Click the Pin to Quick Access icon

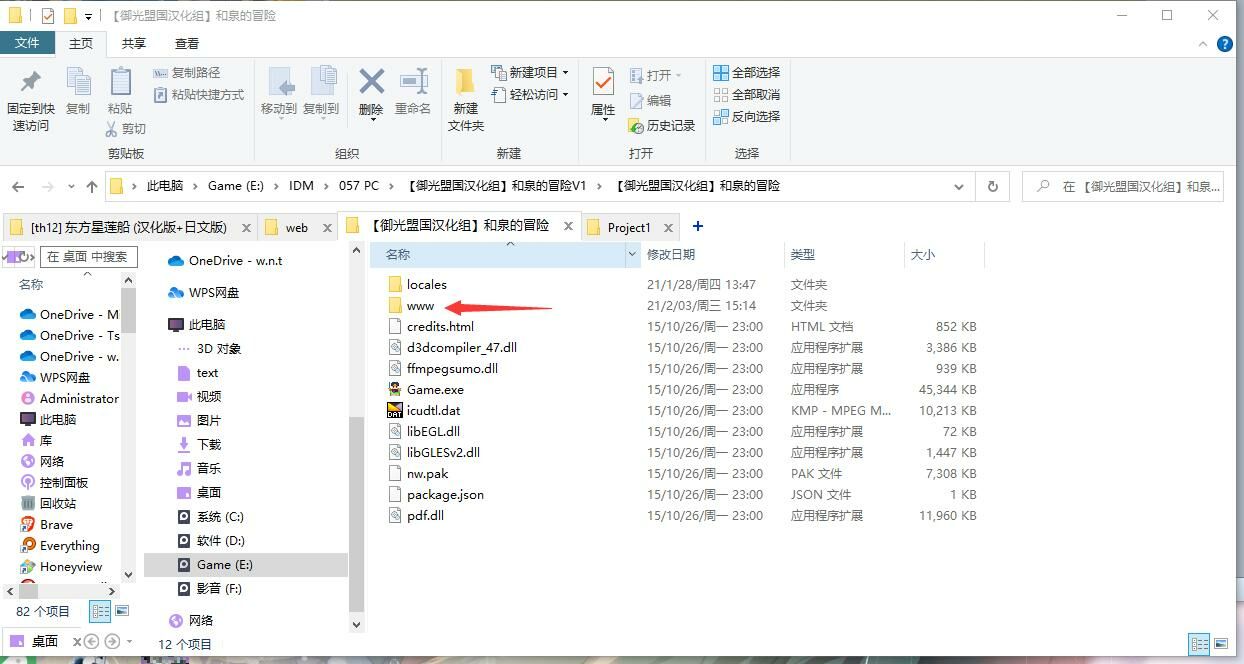pyautogui.click(x=30, y=84)
